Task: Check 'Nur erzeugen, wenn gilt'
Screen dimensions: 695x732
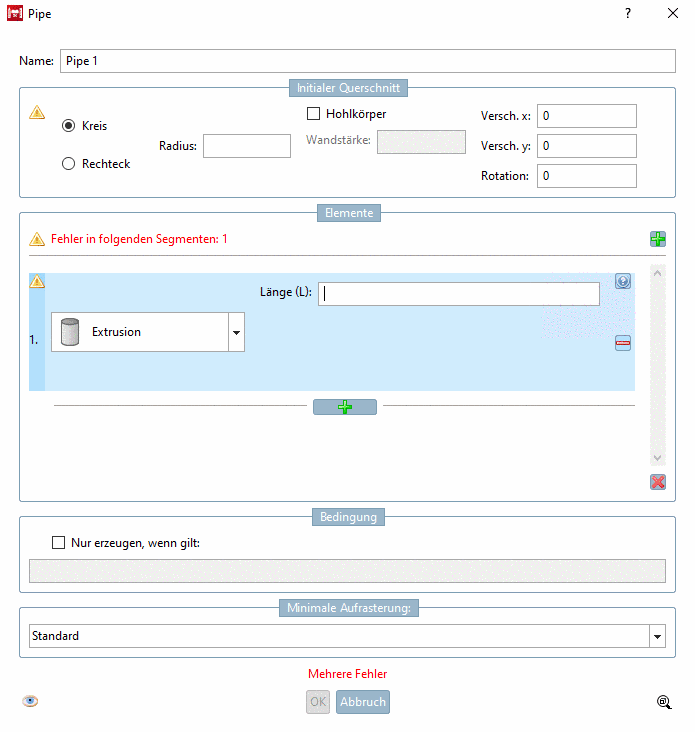Action: [58, 542]
